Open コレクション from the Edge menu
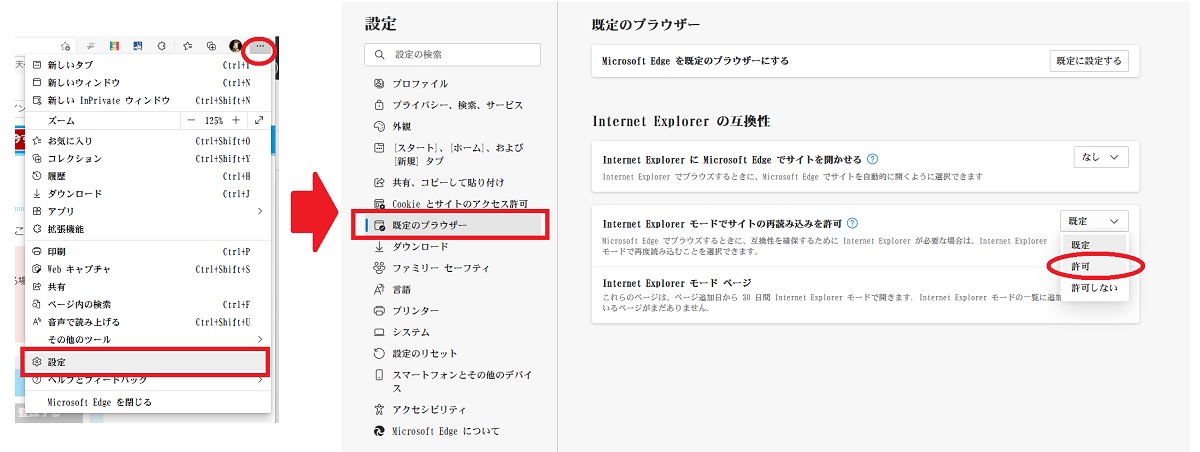Screen dimensions: 1200x452 pyautogui.click(x=147, y=158)
